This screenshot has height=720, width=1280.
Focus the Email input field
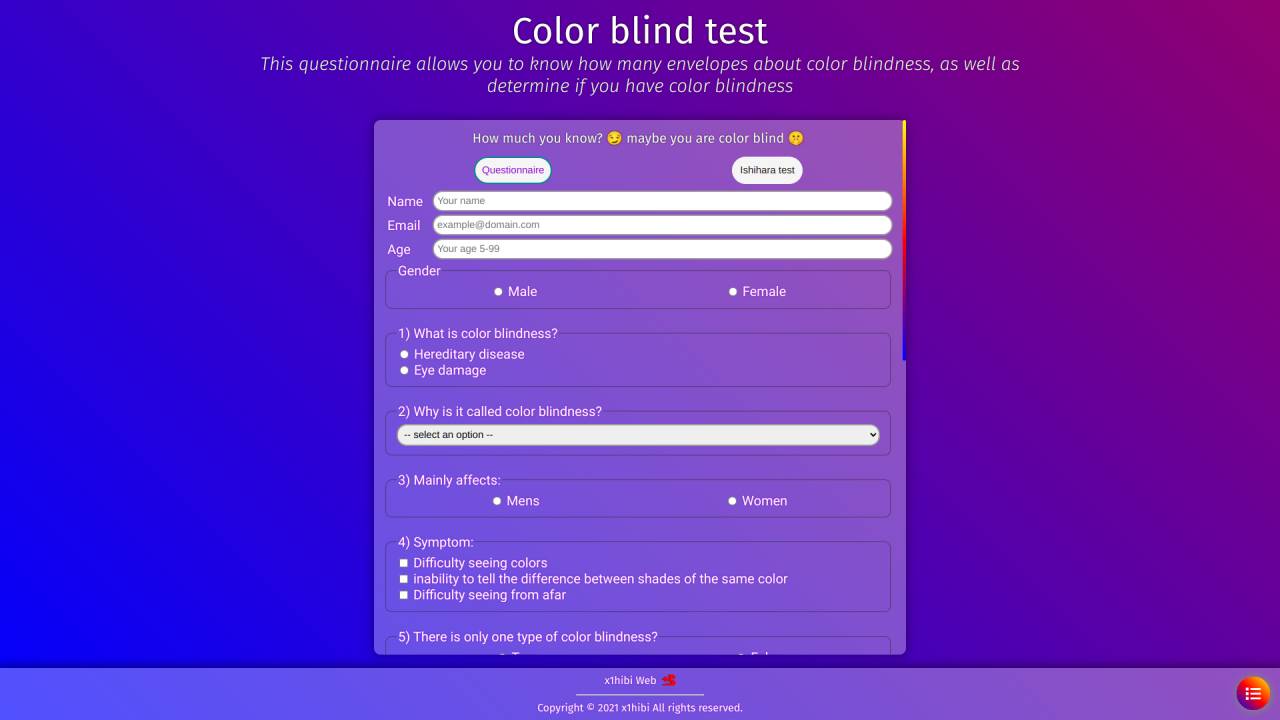pos(662,225)
